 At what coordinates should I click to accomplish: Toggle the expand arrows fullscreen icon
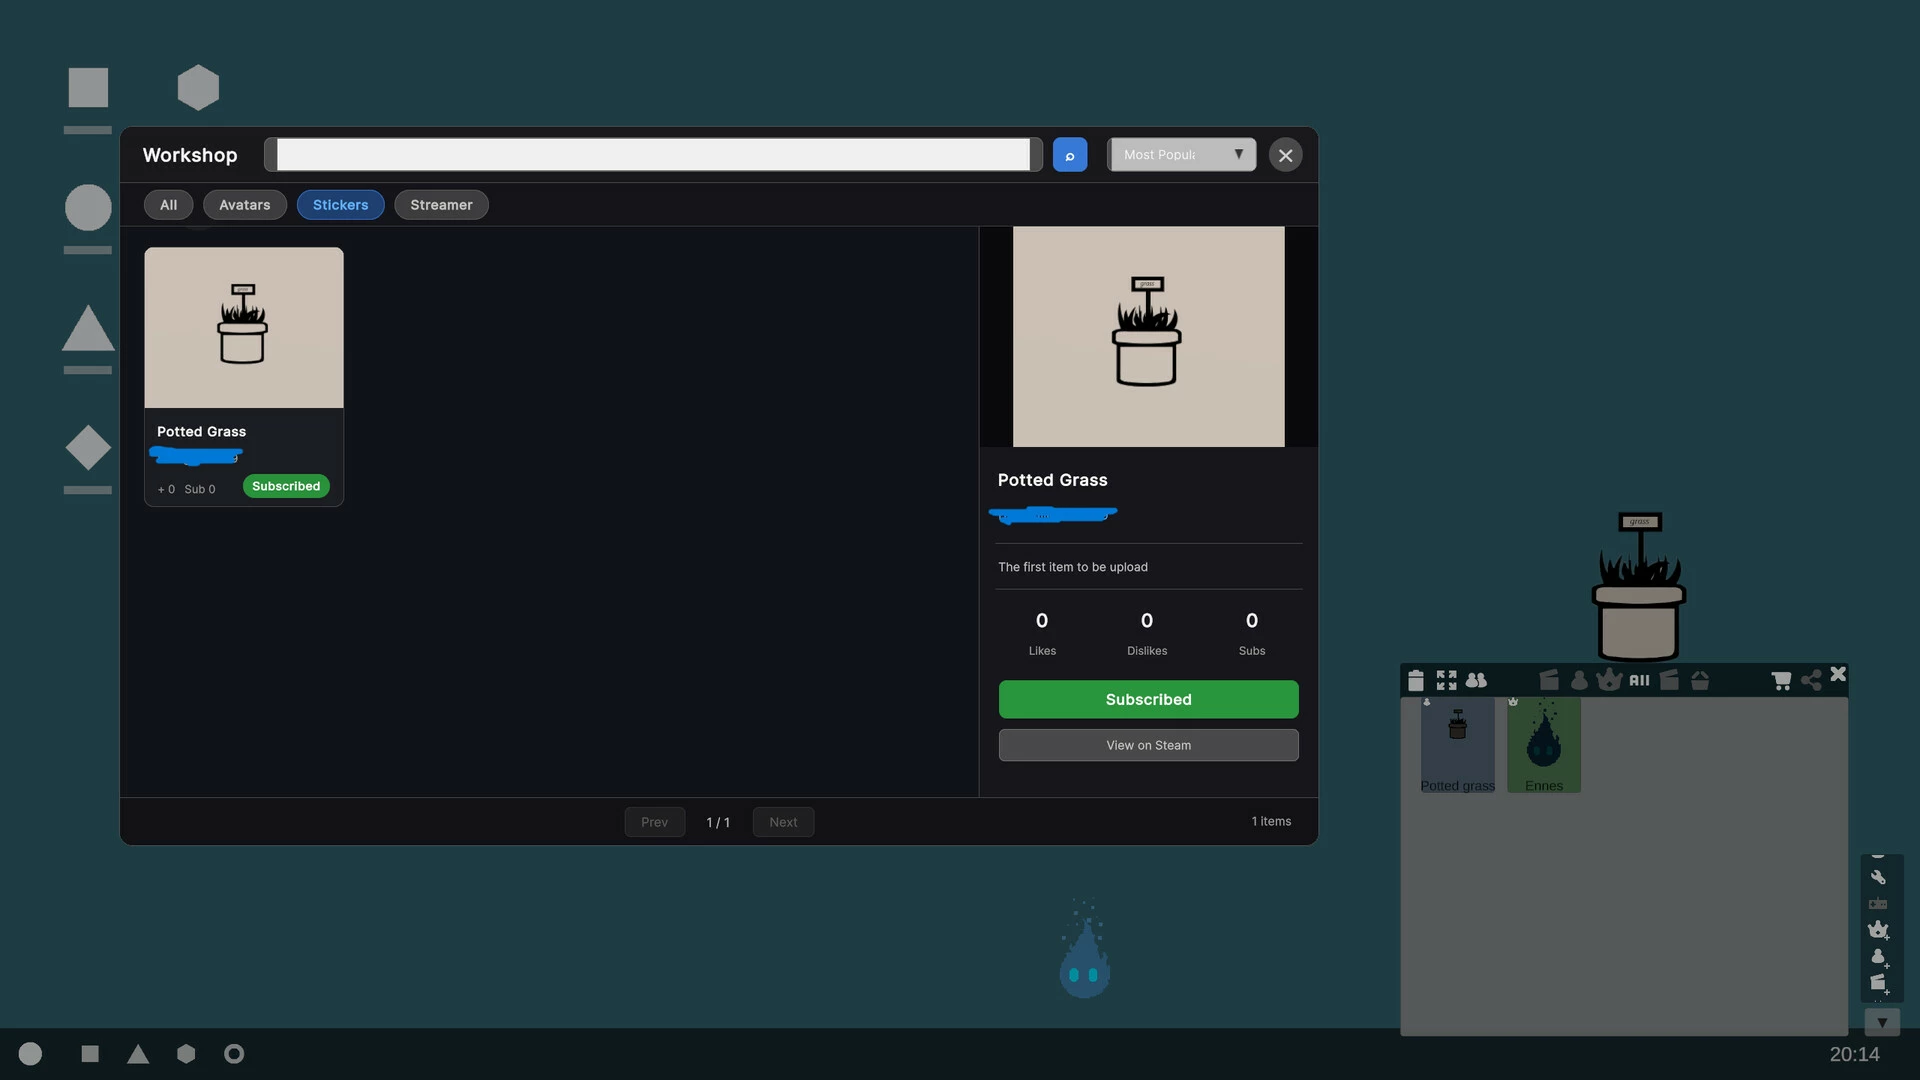tap(1446, 681)
